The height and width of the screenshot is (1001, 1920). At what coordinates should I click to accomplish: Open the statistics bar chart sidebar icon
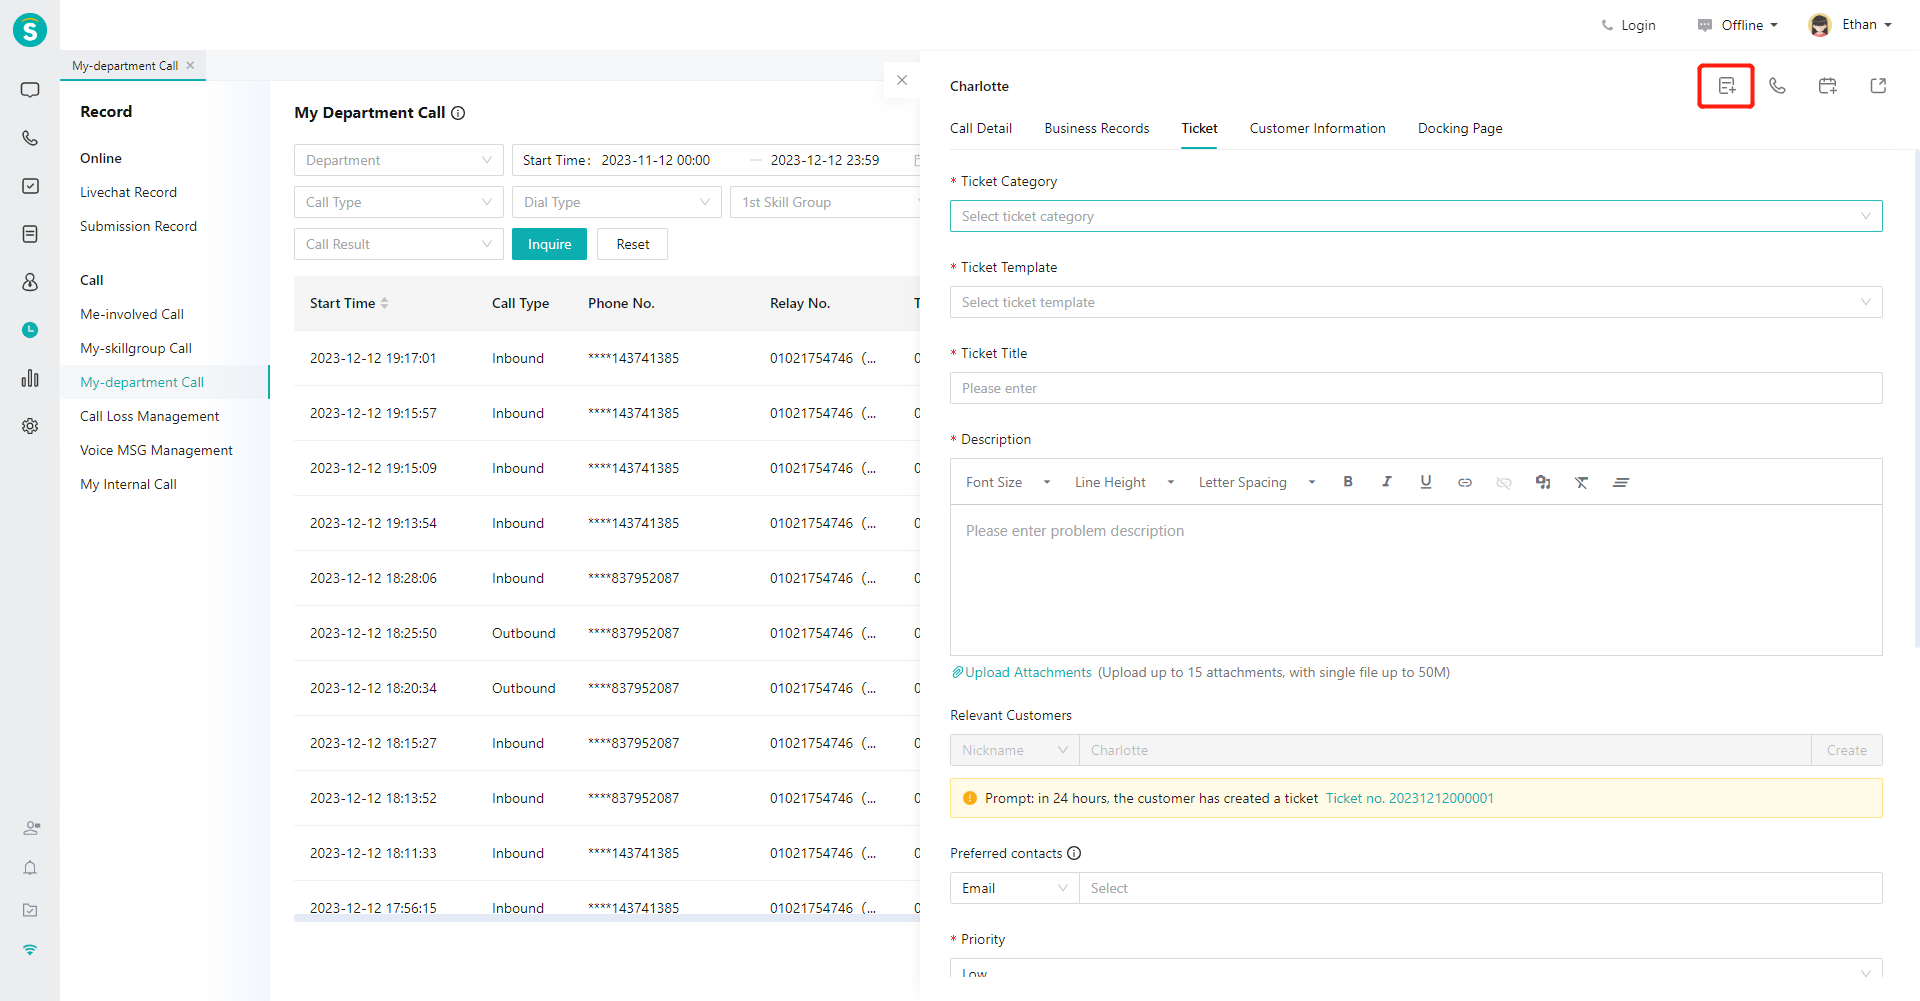pos(30,378)
